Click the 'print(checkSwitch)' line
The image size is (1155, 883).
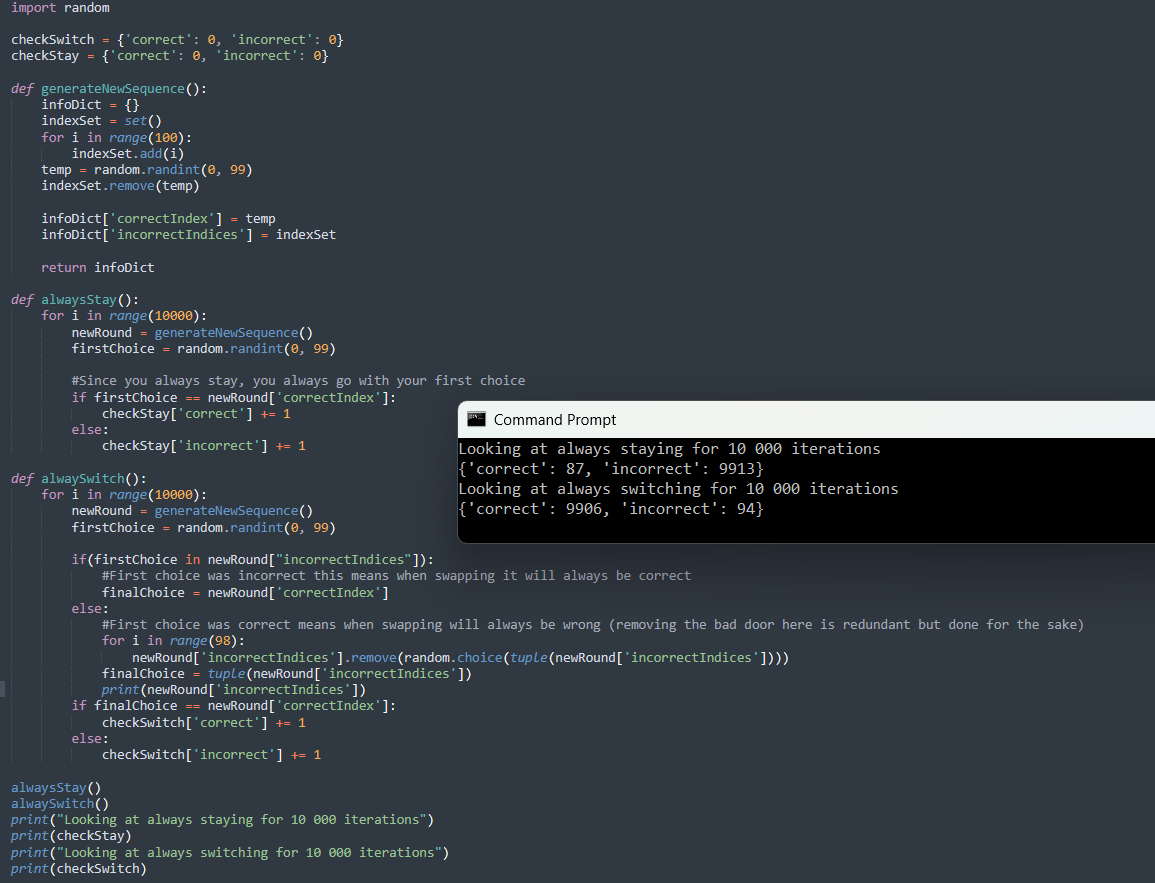[x=79, y=869]
